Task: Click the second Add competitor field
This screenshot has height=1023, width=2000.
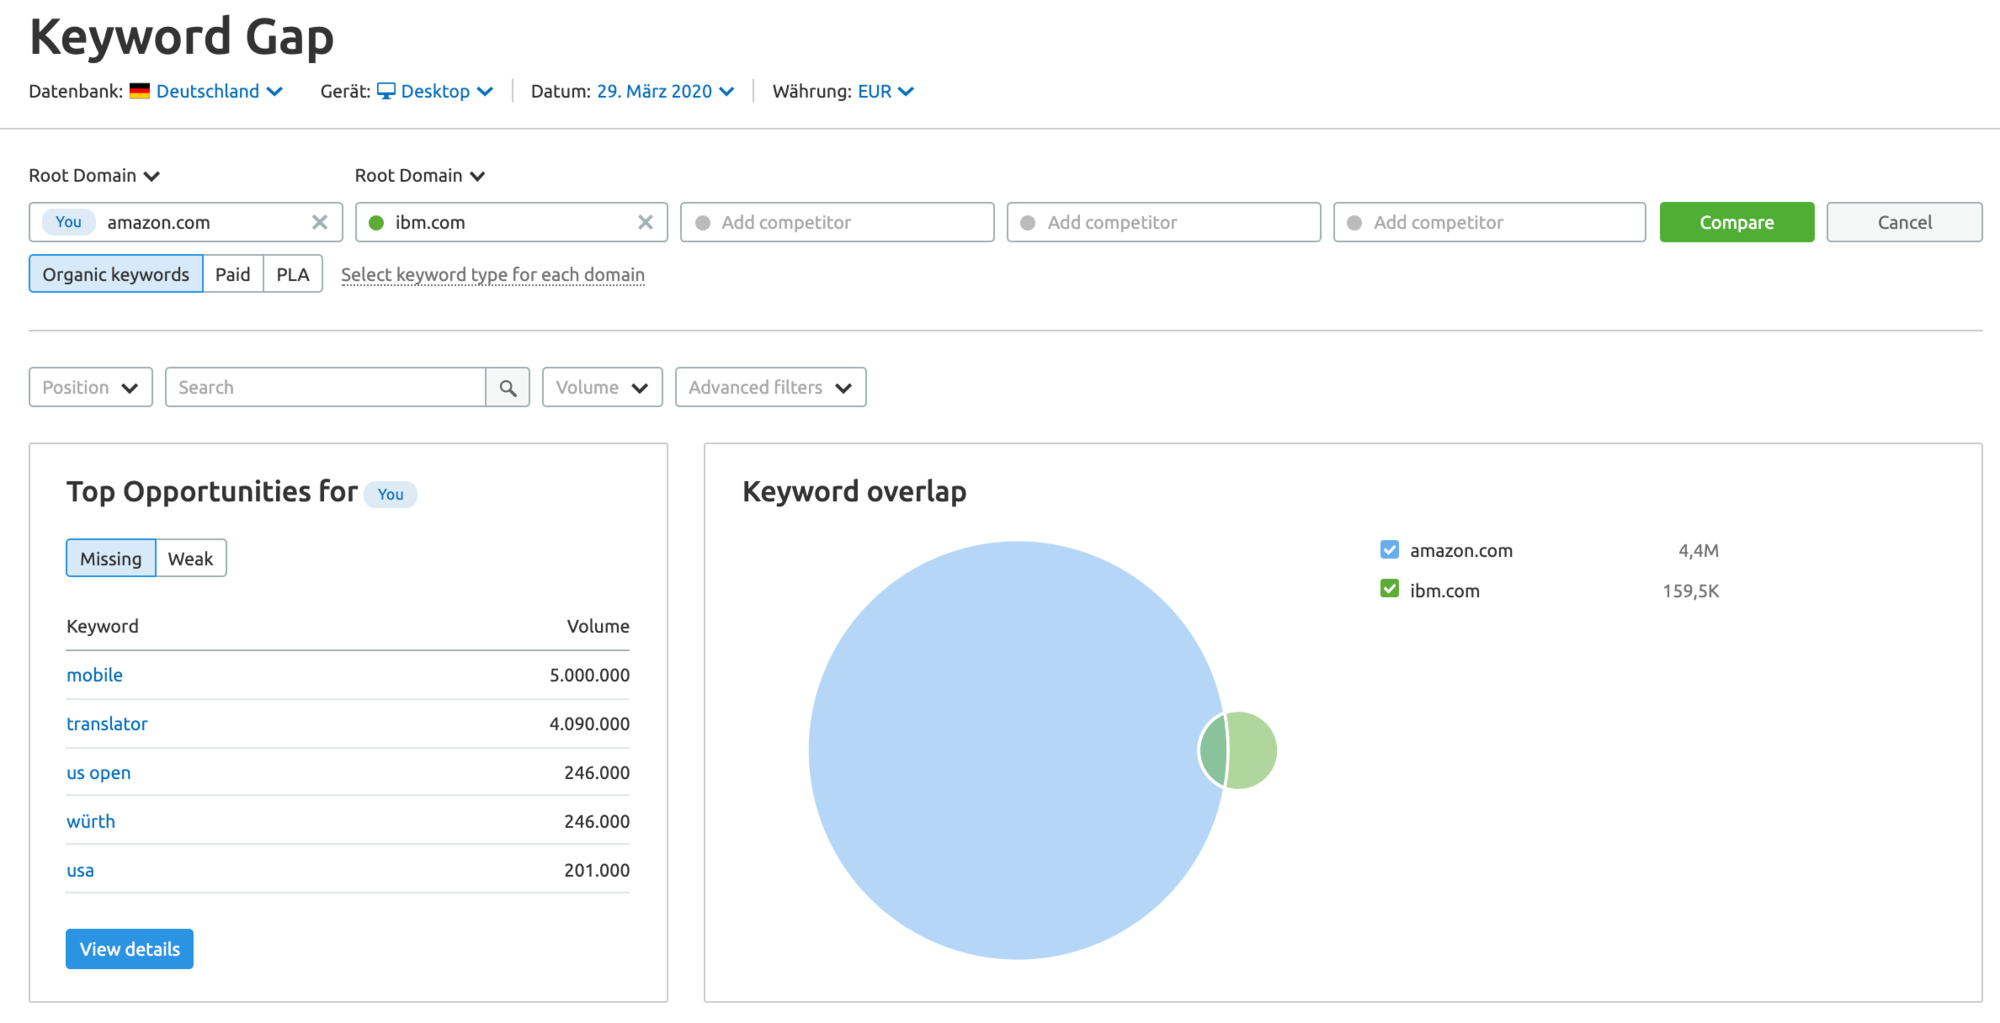Action: point(1163,222)
